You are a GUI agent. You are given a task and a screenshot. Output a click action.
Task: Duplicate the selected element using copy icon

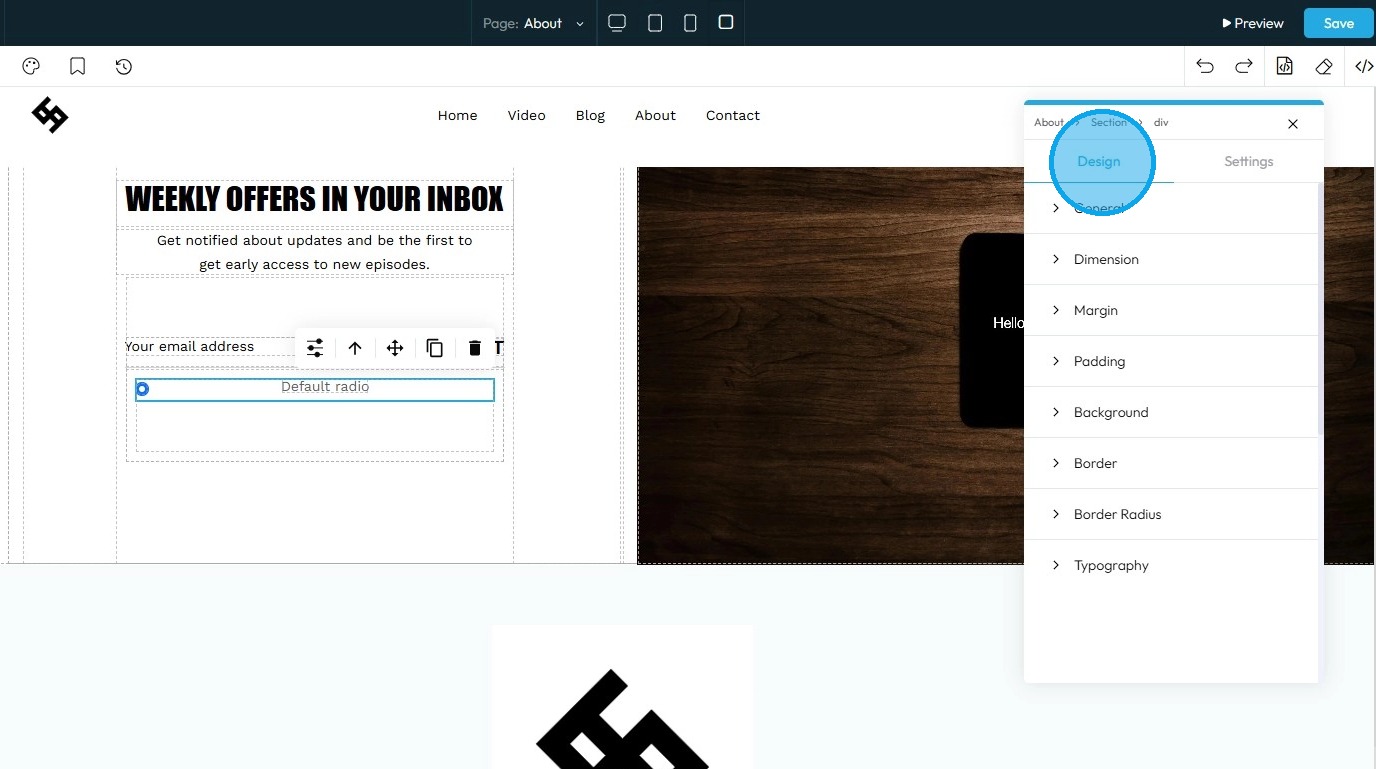coord(435,348)
